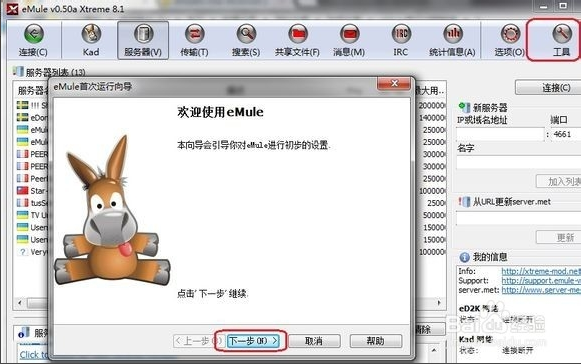Open the Messages (消息) toolbar icon
Image resolution: width=581 pixels, height=364 pixels.
[x=349, y=40]
